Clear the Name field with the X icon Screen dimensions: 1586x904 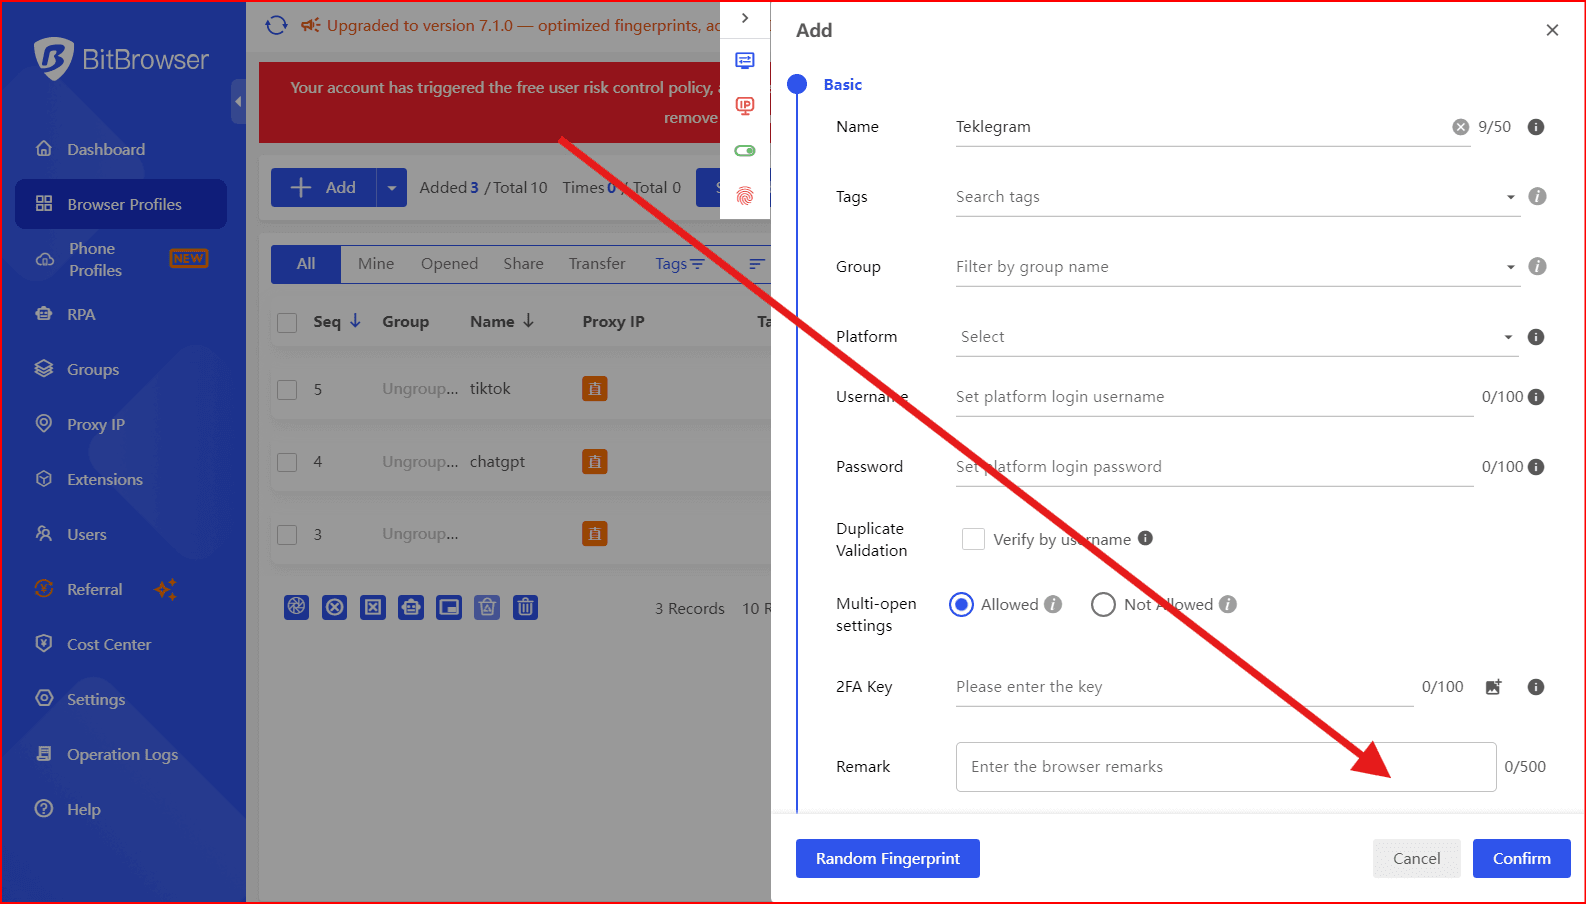click(1460, 127)
